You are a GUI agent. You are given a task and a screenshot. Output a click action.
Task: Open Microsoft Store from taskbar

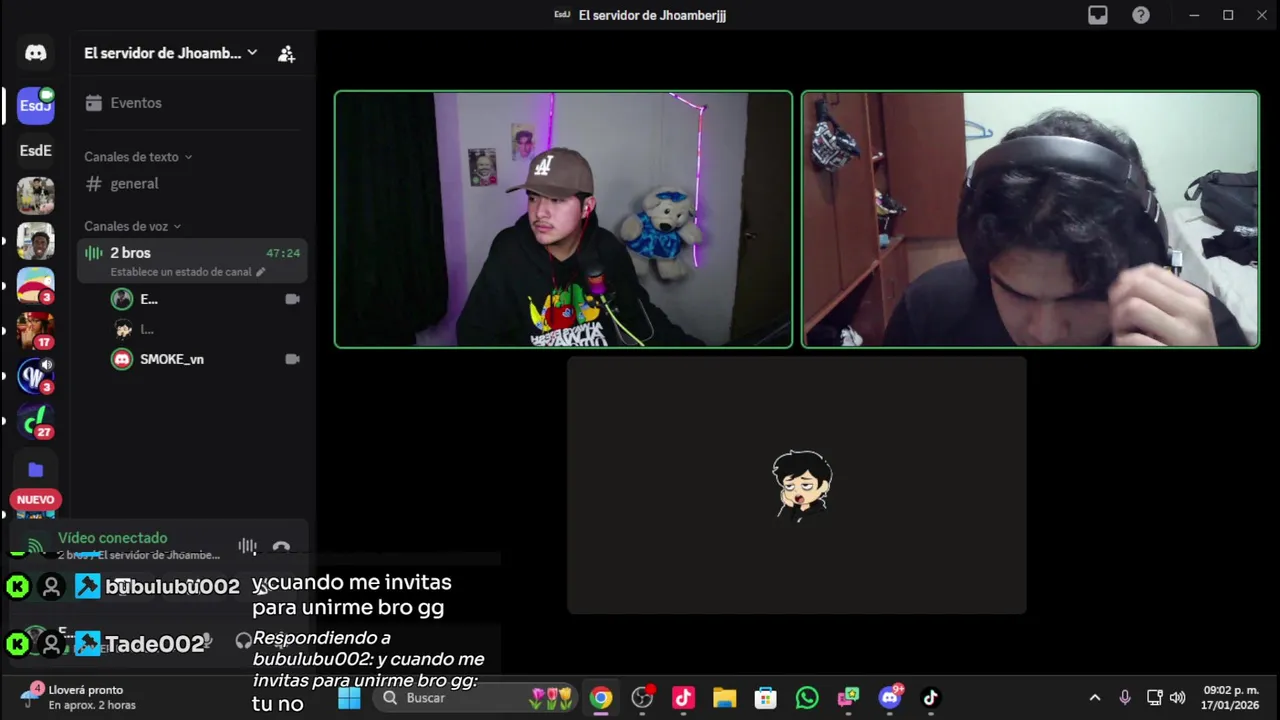pos(765,698)
